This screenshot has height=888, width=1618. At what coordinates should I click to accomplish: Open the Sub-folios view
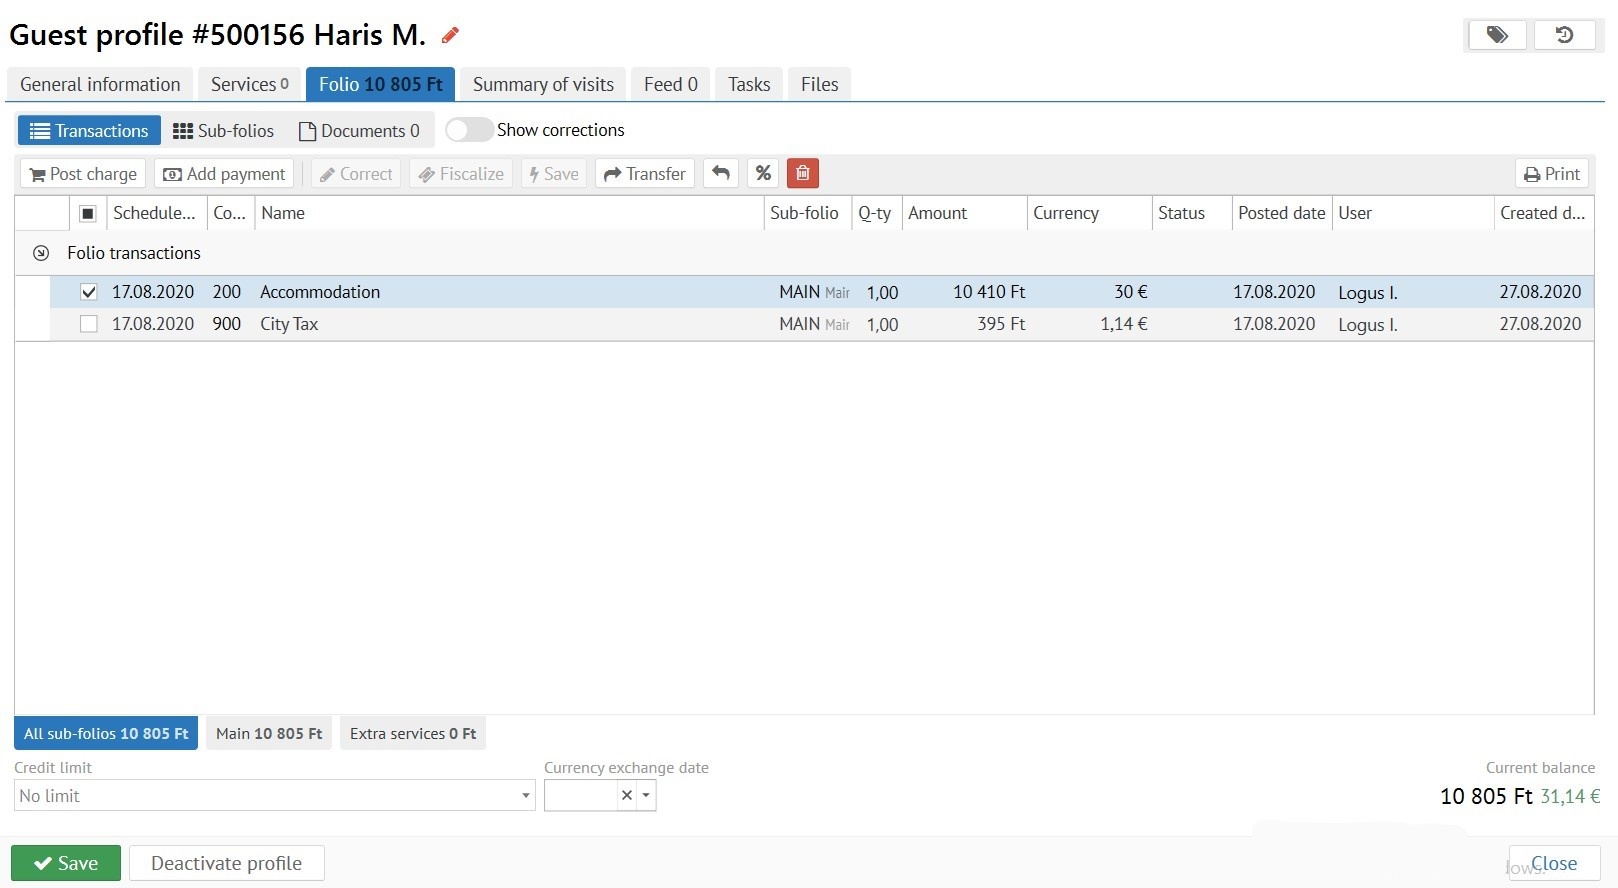(x=224, y=131)
